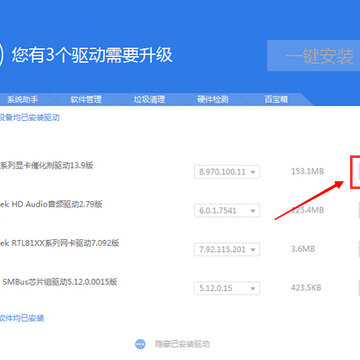Click the 一键安装 button
Viewport: 360px width, 360px height.
pyautogui.click(x=314, y=56)
